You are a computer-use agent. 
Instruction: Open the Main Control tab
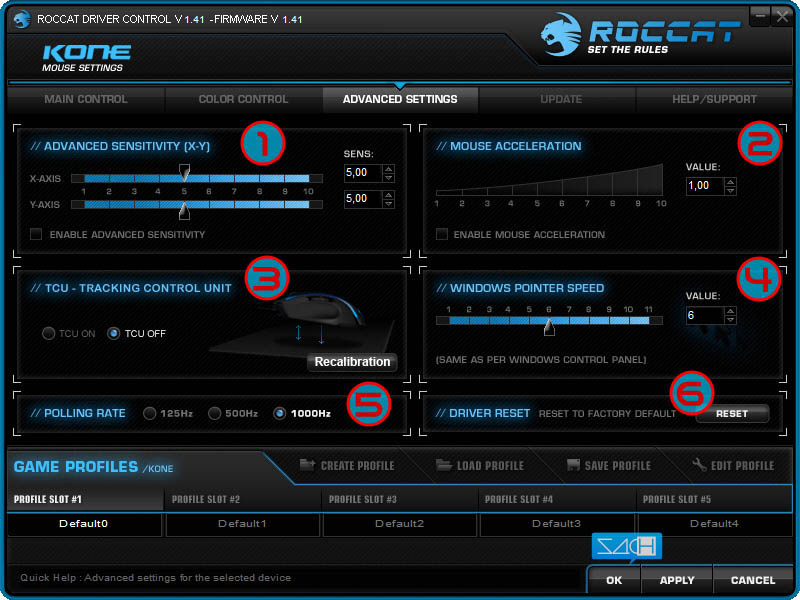point(86,99)
